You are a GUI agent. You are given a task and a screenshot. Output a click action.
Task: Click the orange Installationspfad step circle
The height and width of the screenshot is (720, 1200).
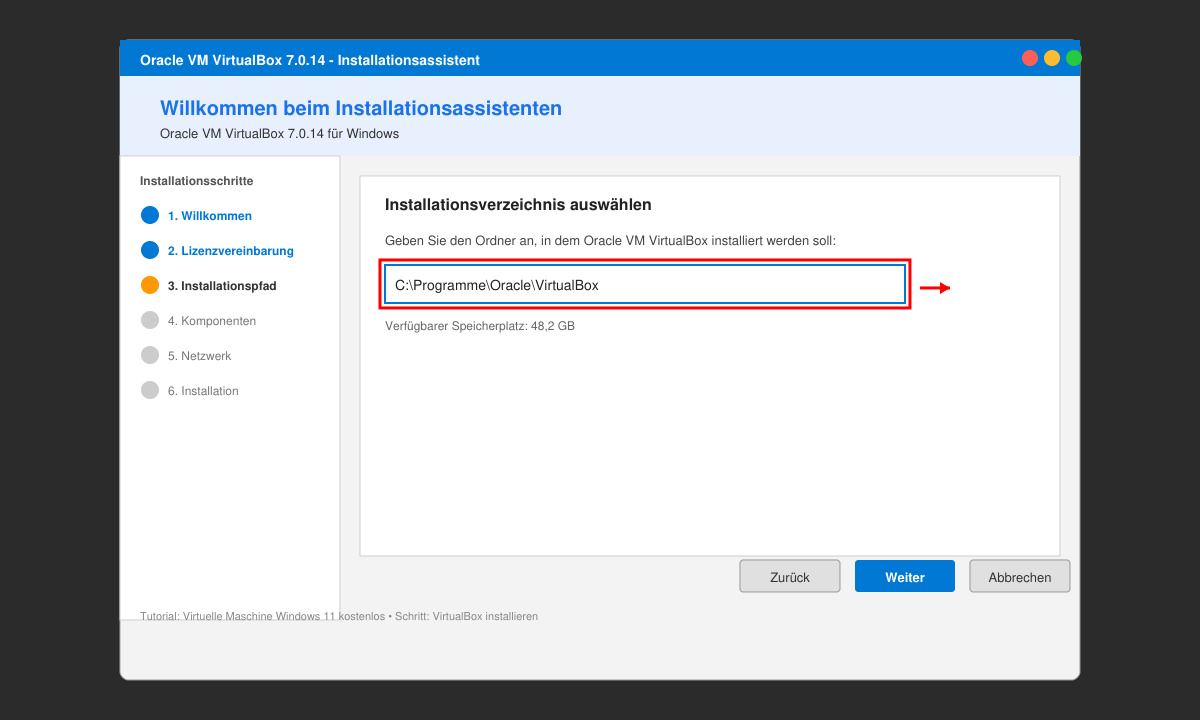coord(150,285)
